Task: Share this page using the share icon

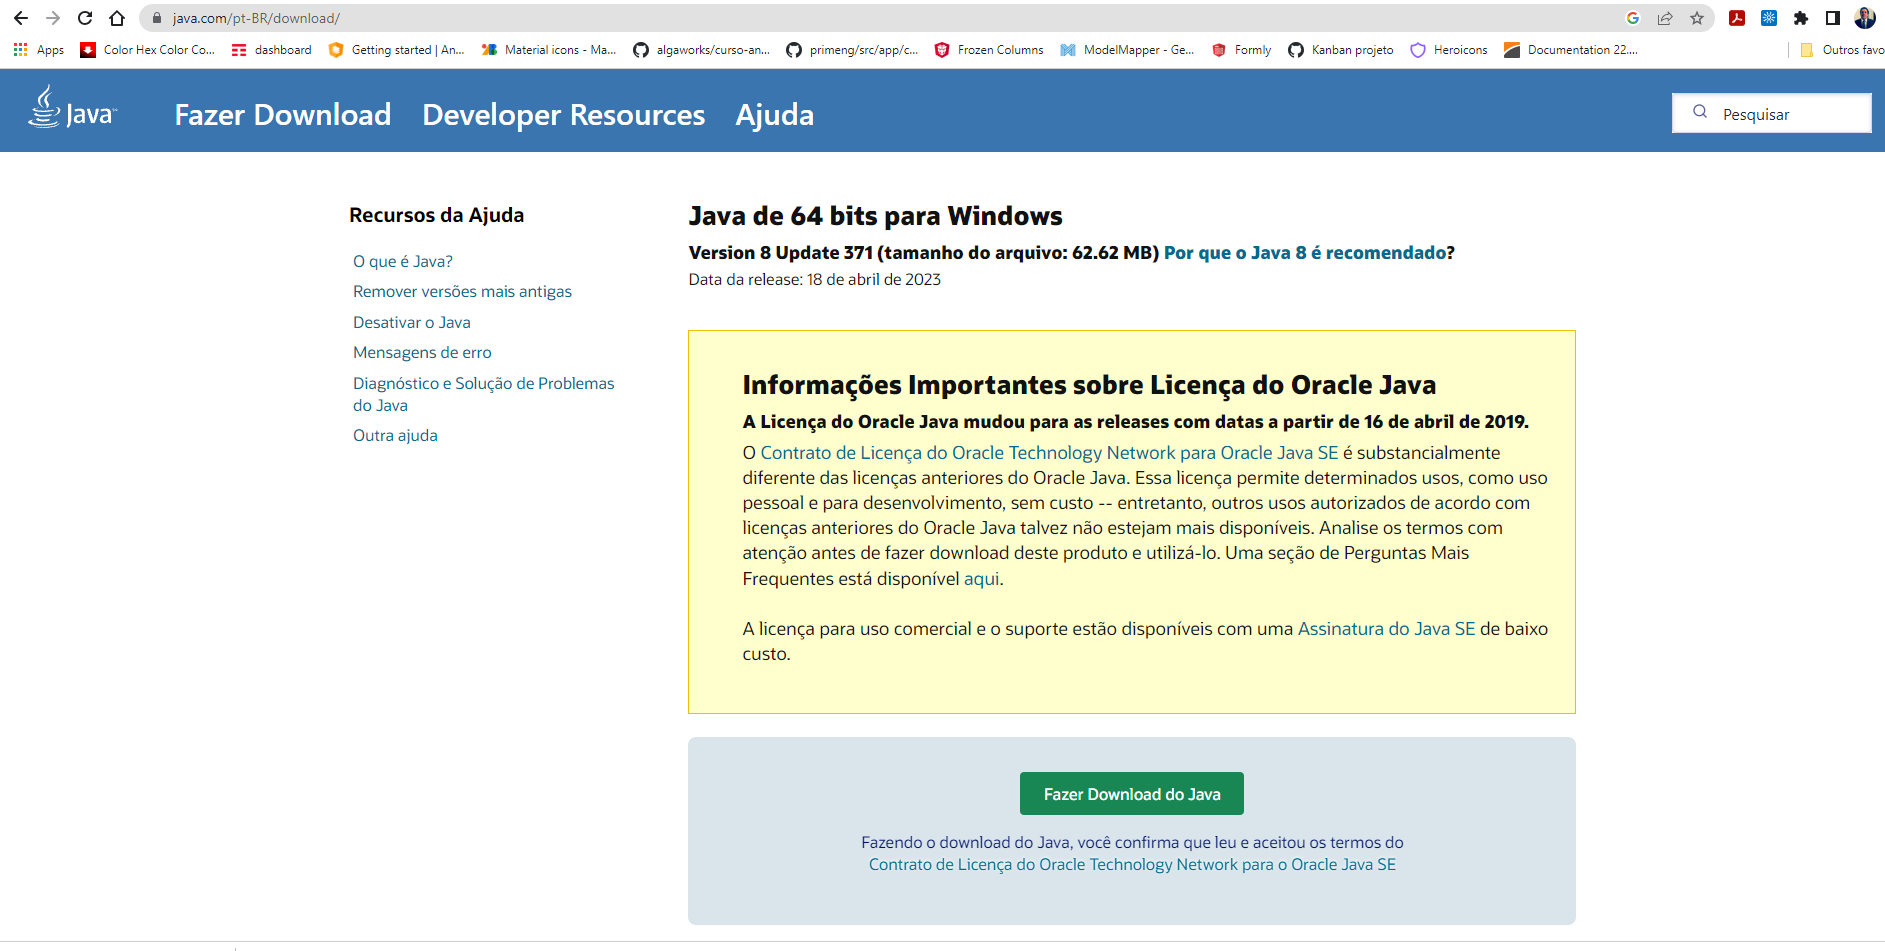Action: (1665, 18)
